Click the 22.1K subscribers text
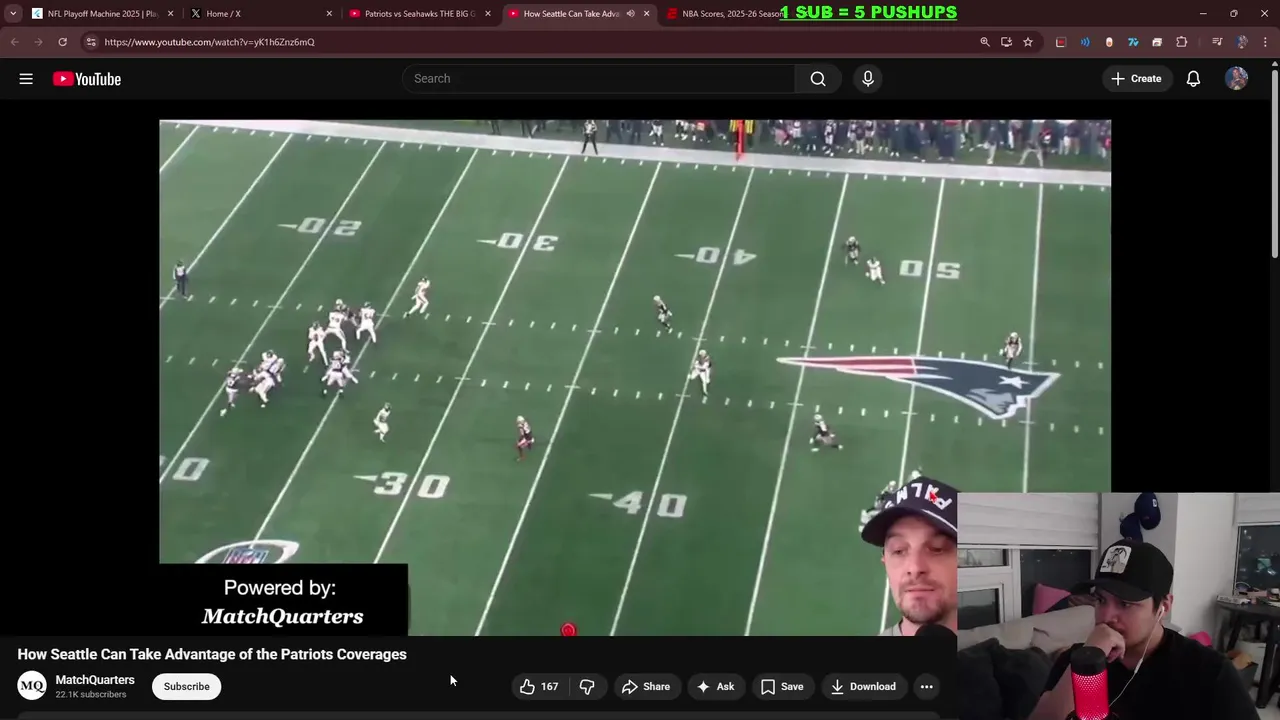Image resolution: width=1280 pixels, height=720 pixels. (91, 695)
